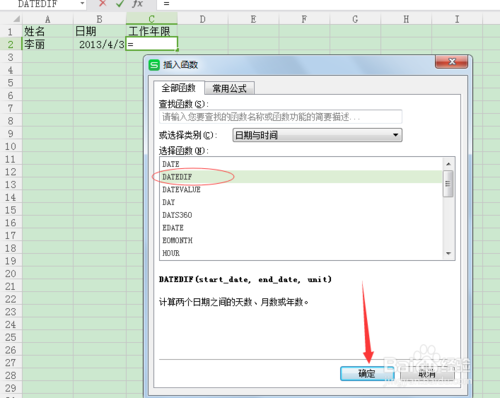This screenshot has width=500, height=398.
Task: Select row 5 header
Action: tap(11, 83)
